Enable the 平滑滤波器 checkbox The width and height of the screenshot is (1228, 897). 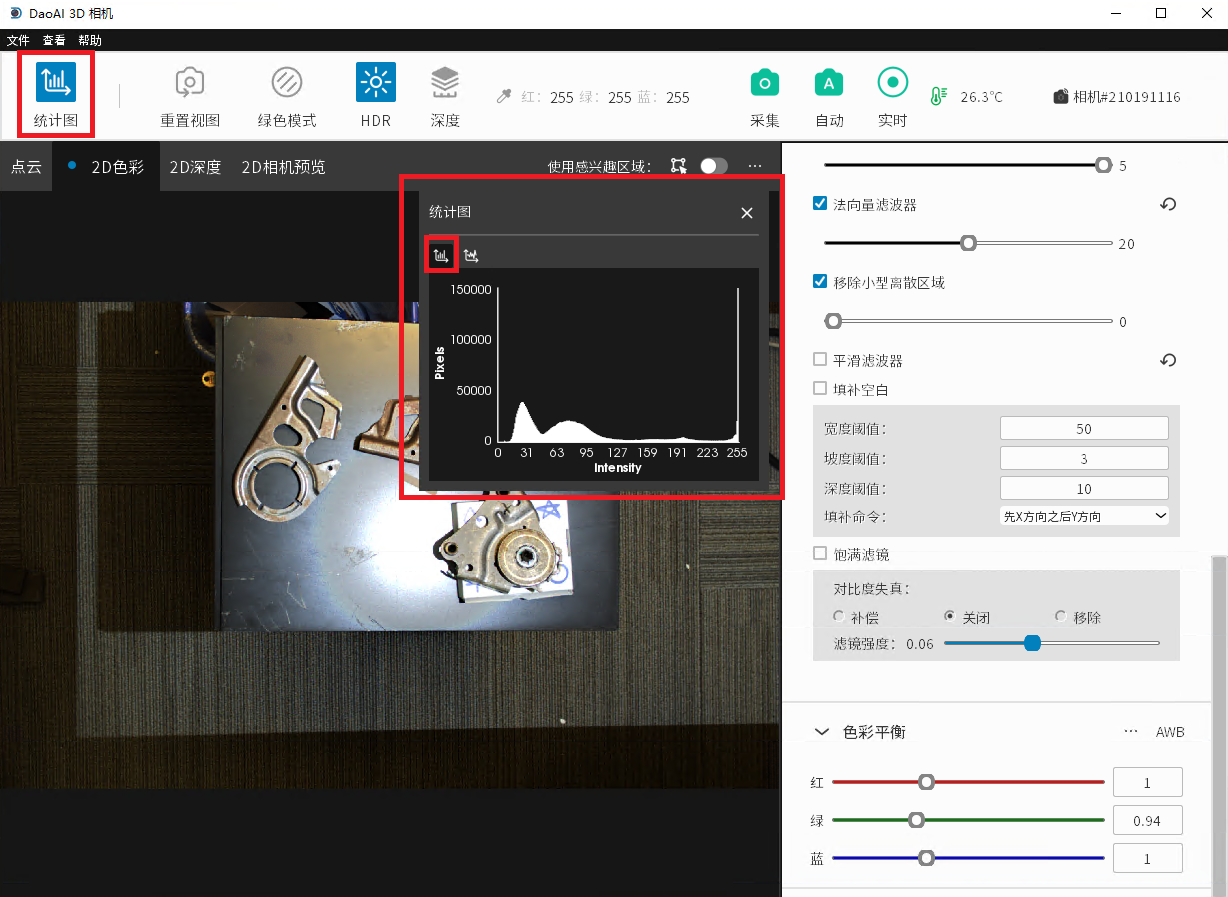820,360
